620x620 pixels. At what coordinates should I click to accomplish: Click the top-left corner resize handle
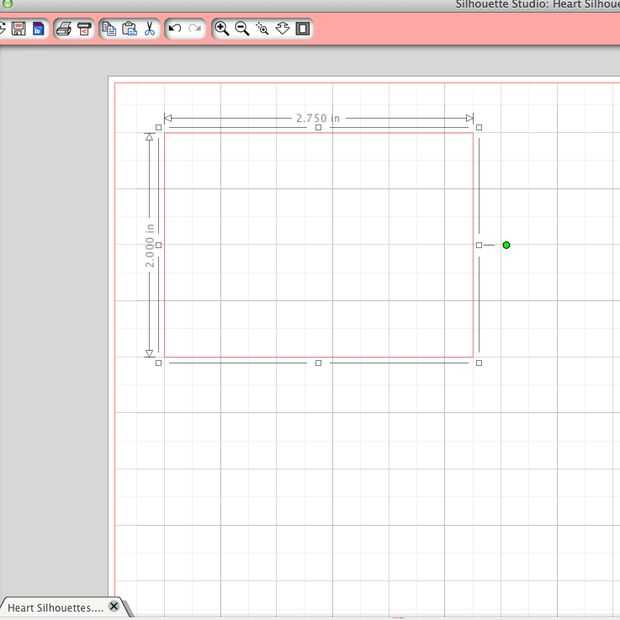click(159, 127)
